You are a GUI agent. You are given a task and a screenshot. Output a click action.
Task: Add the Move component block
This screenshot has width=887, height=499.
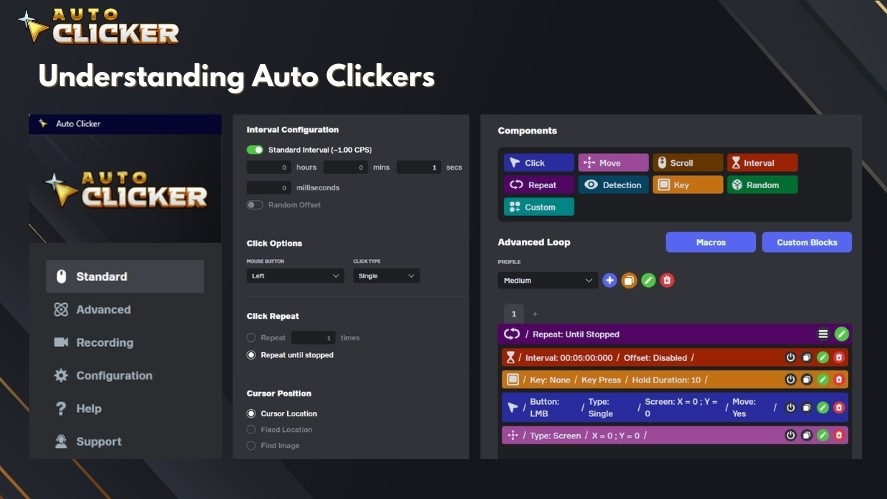coord(613,163)
